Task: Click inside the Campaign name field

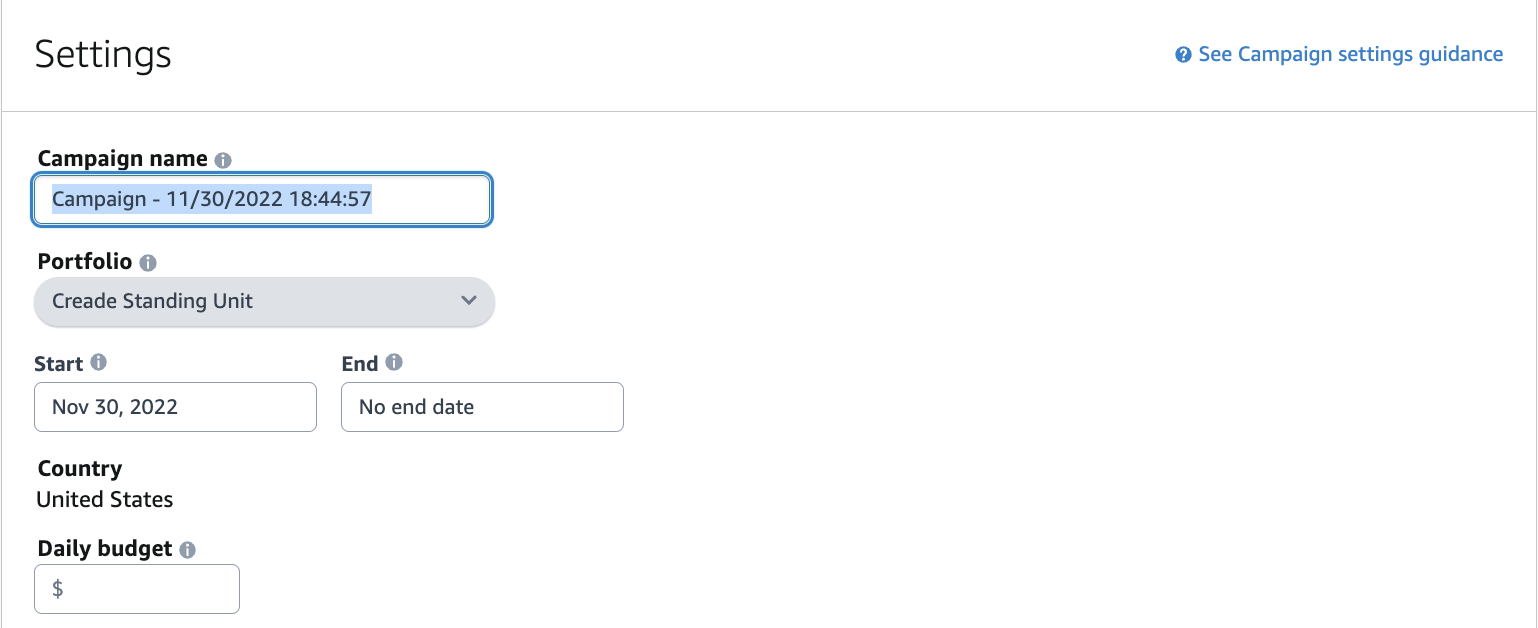Action: tap(261, 199)
